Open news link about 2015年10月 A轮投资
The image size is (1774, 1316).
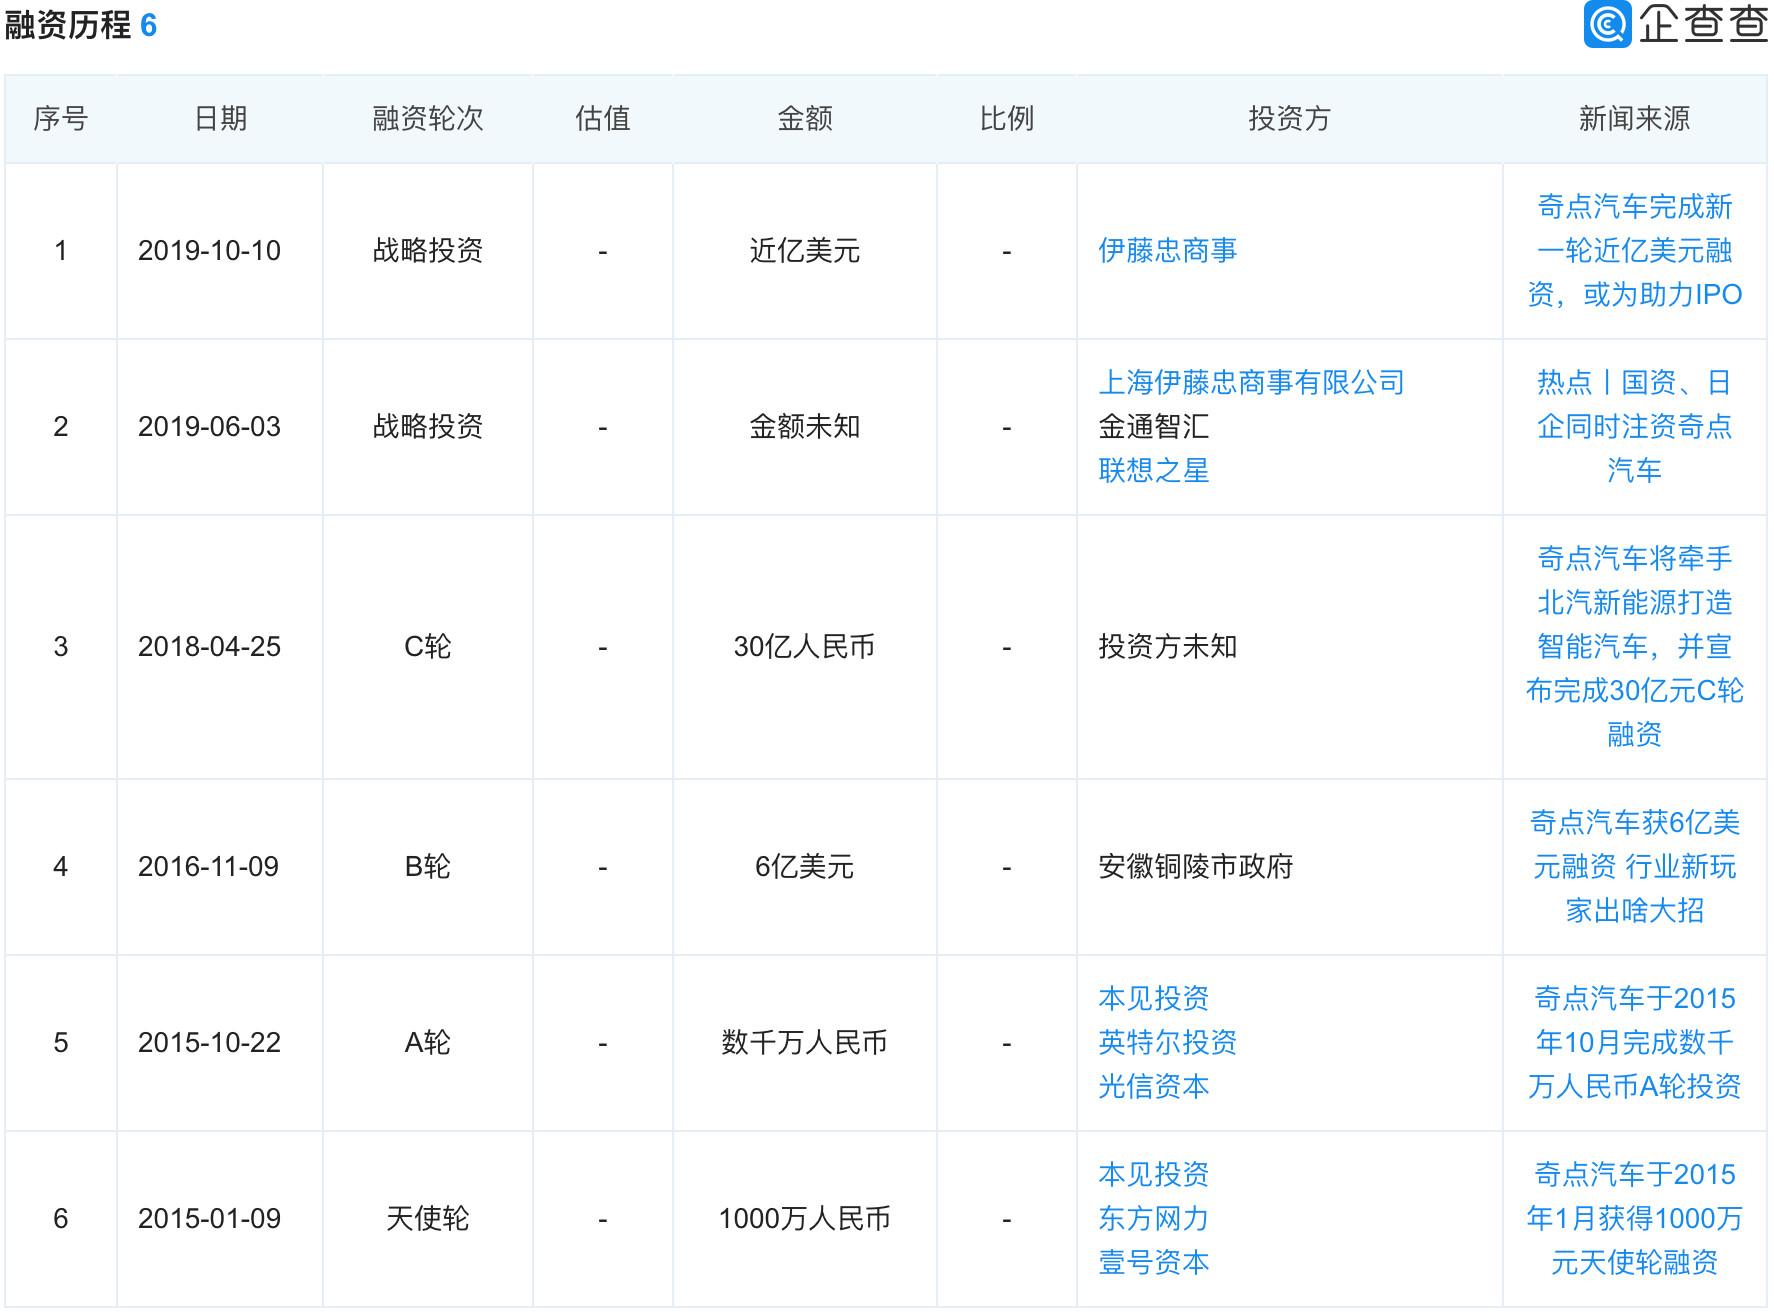pos(1634,1042)
